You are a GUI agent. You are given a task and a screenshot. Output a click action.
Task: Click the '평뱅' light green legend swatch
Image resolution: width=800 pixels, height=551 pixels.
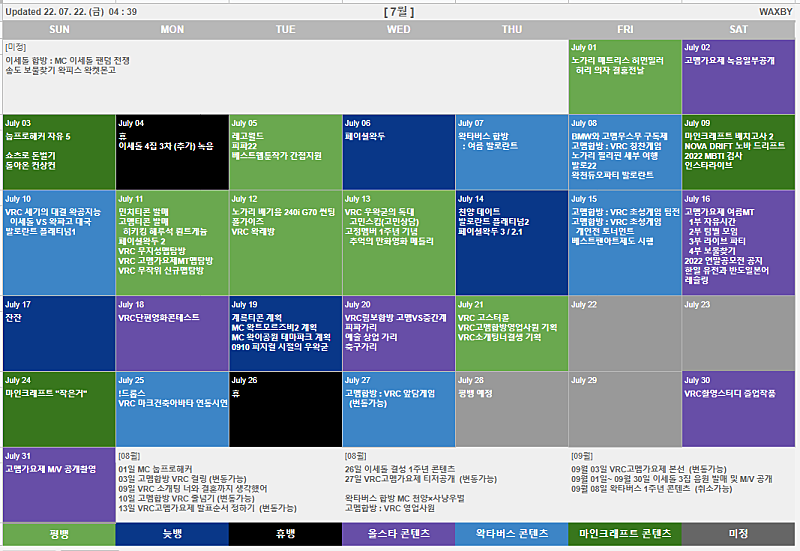(x=59, y=534)
